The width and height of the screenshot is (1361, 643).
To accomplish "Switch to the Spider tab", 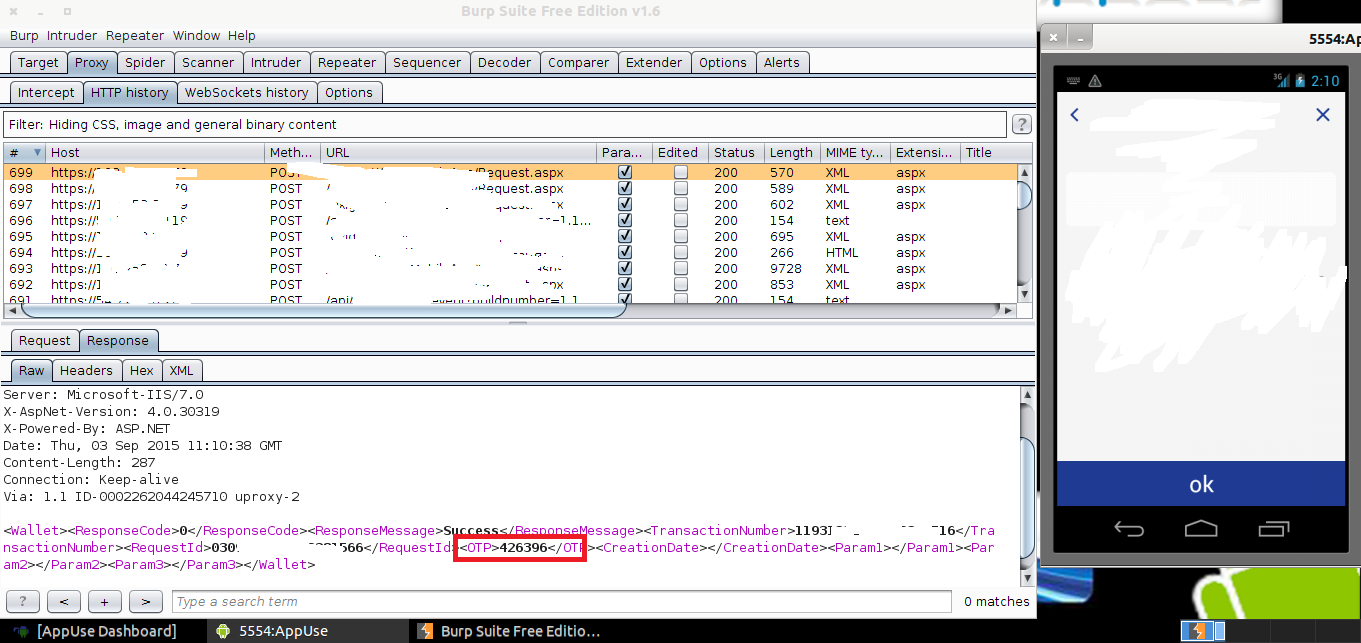I will tap(145, 62).
